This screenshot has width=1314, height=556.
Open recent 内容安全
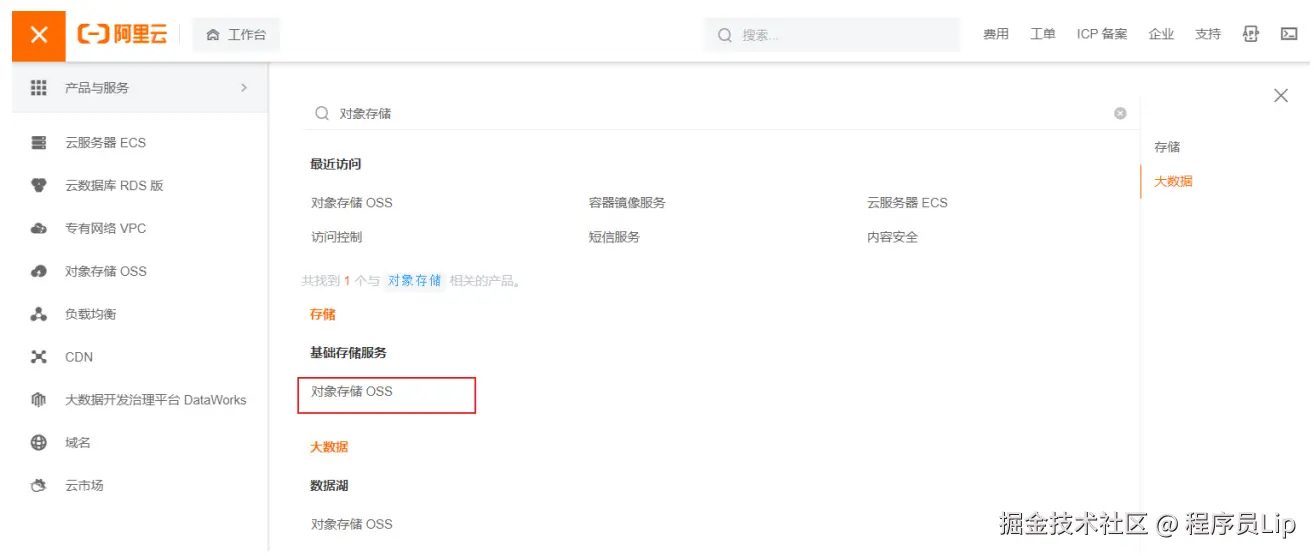pyautogui.click(x=892, y=238)
